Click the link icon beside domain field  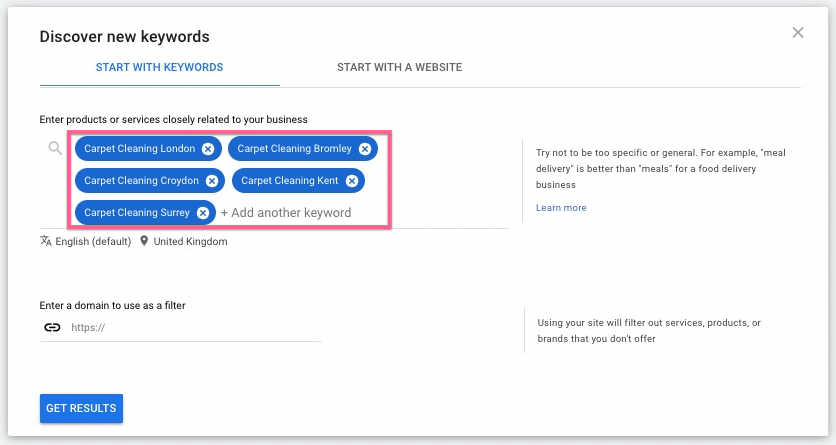[x=52, y=327]
